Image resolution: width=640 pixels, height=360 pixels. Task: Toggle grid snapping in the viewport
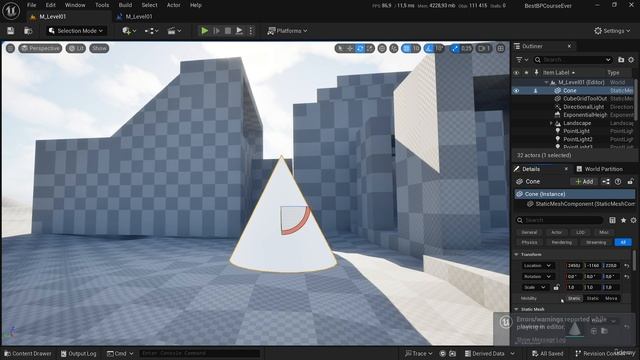[x=407, y=48]
